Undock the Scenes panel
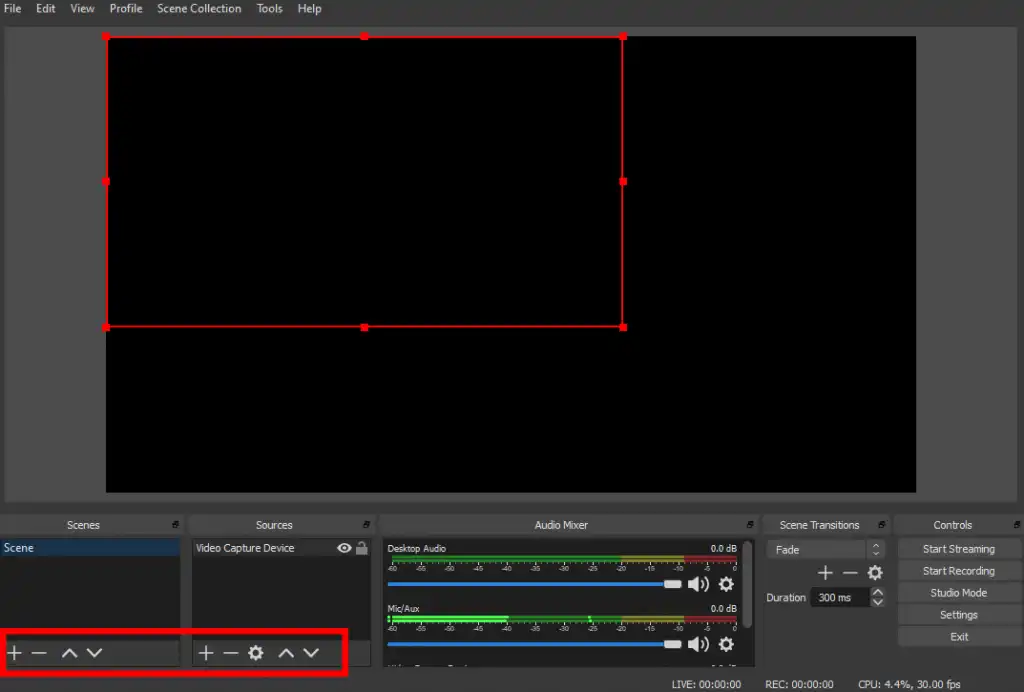The height and width of the screenshot is (692, 1024). pyautogui.click(x=175, y=524)
